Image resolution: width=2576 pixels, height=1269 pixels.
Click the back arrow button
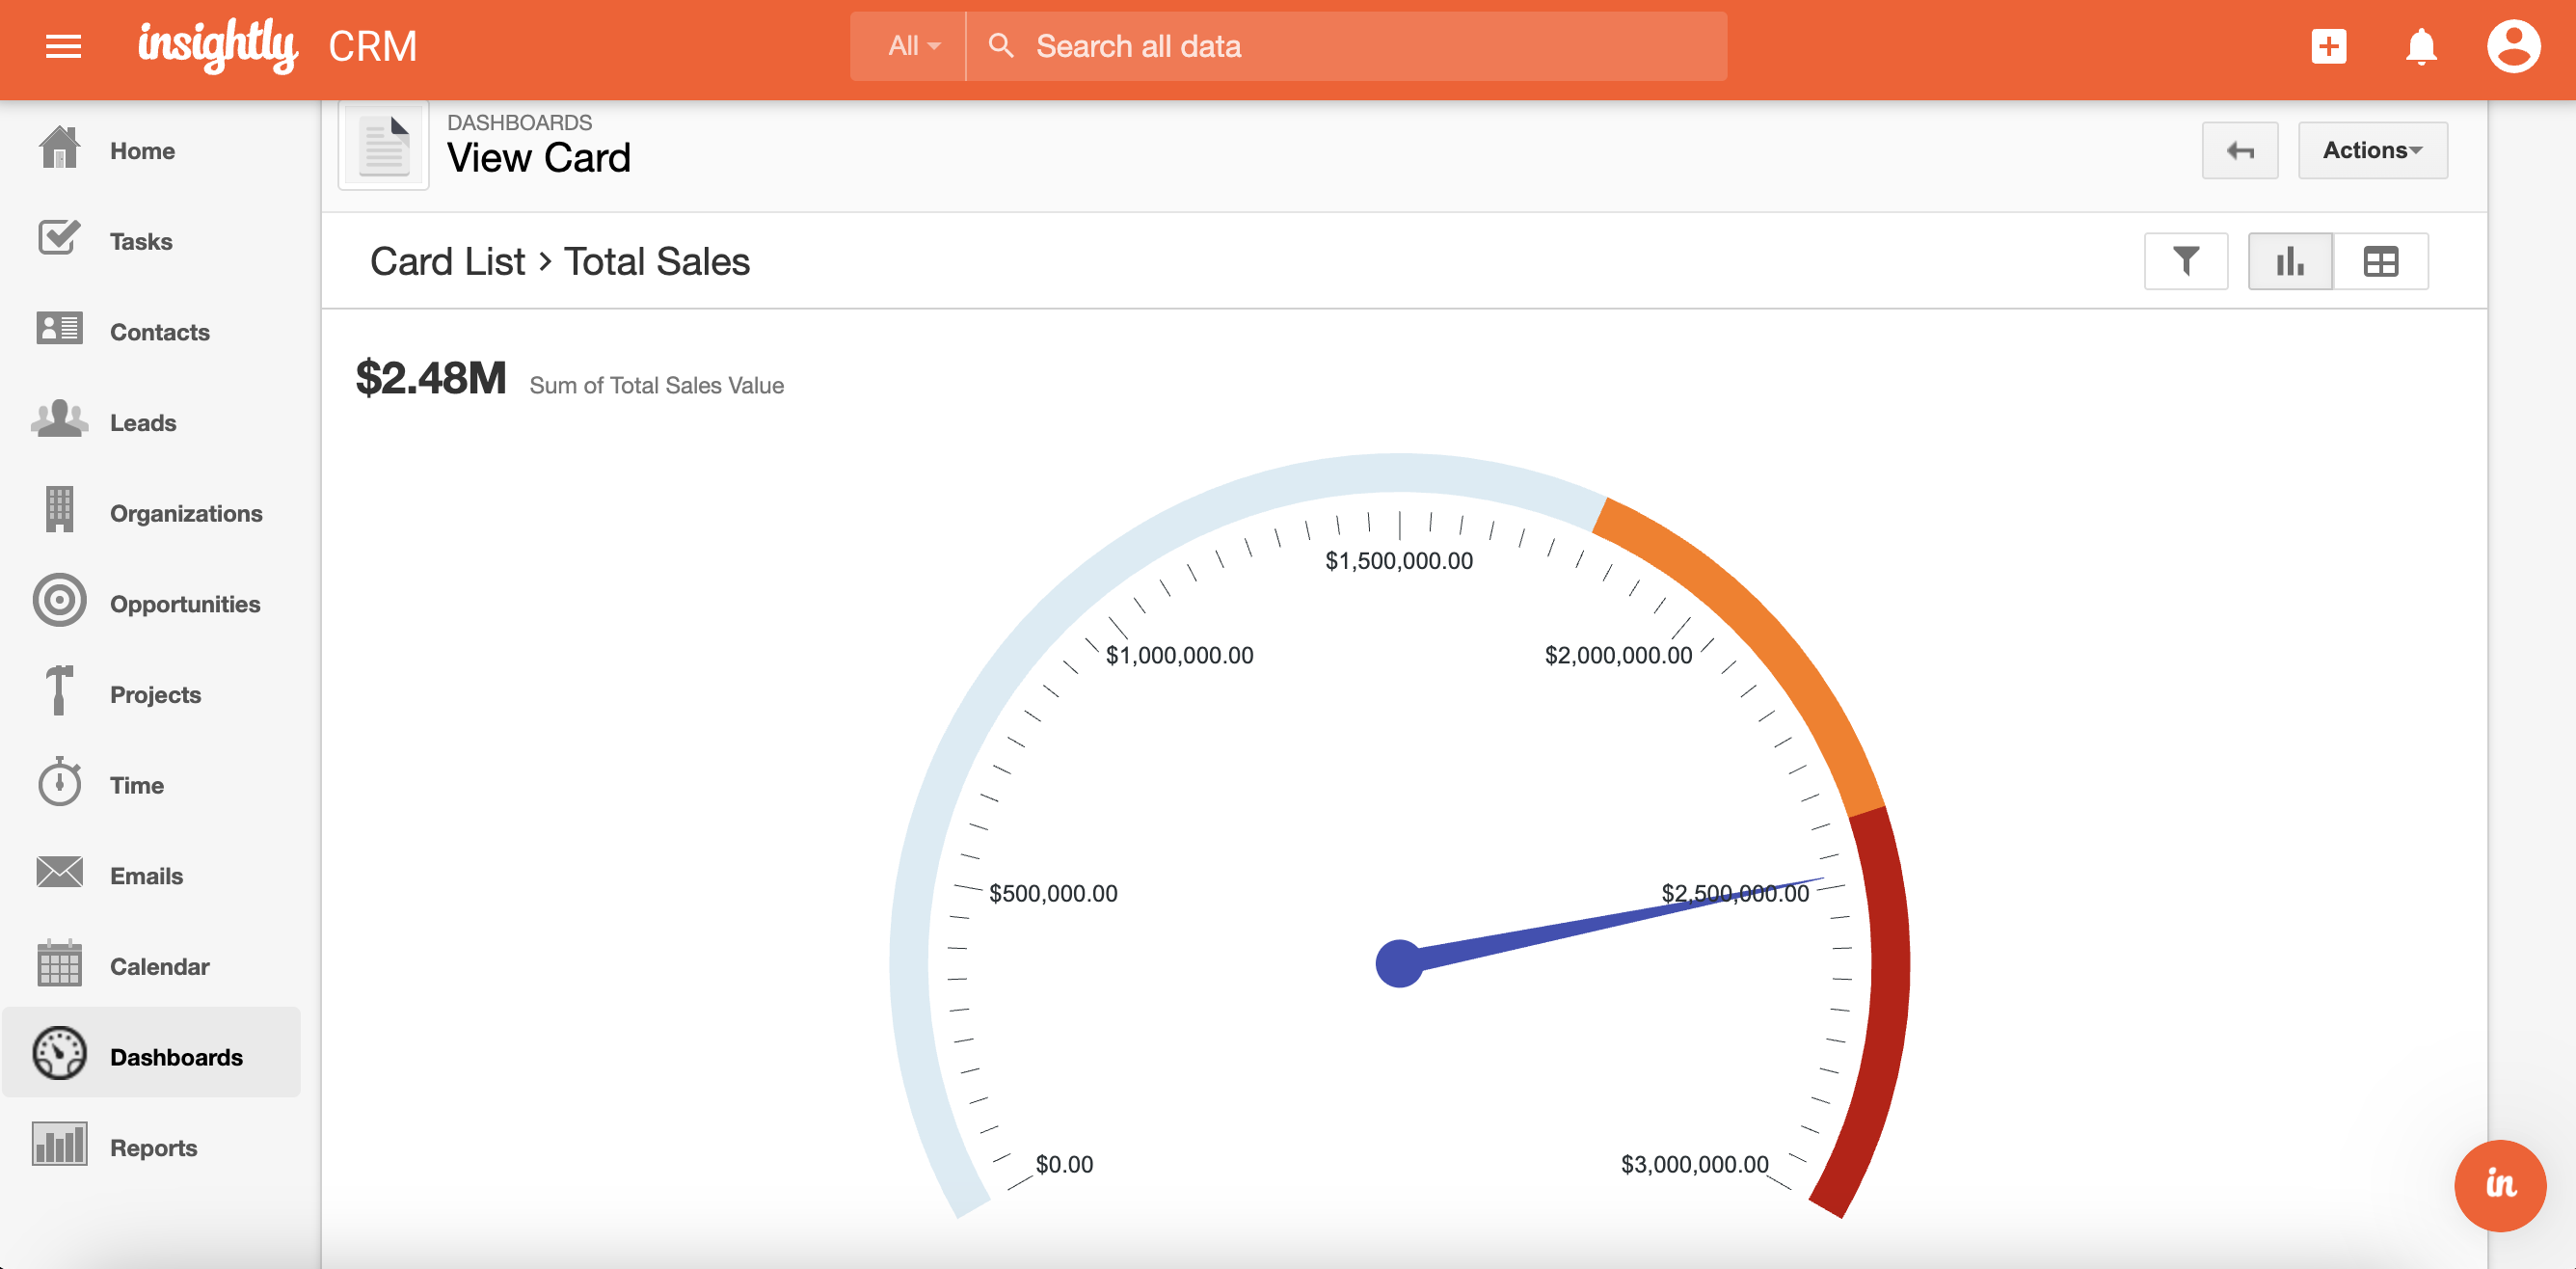(2239, 150)
